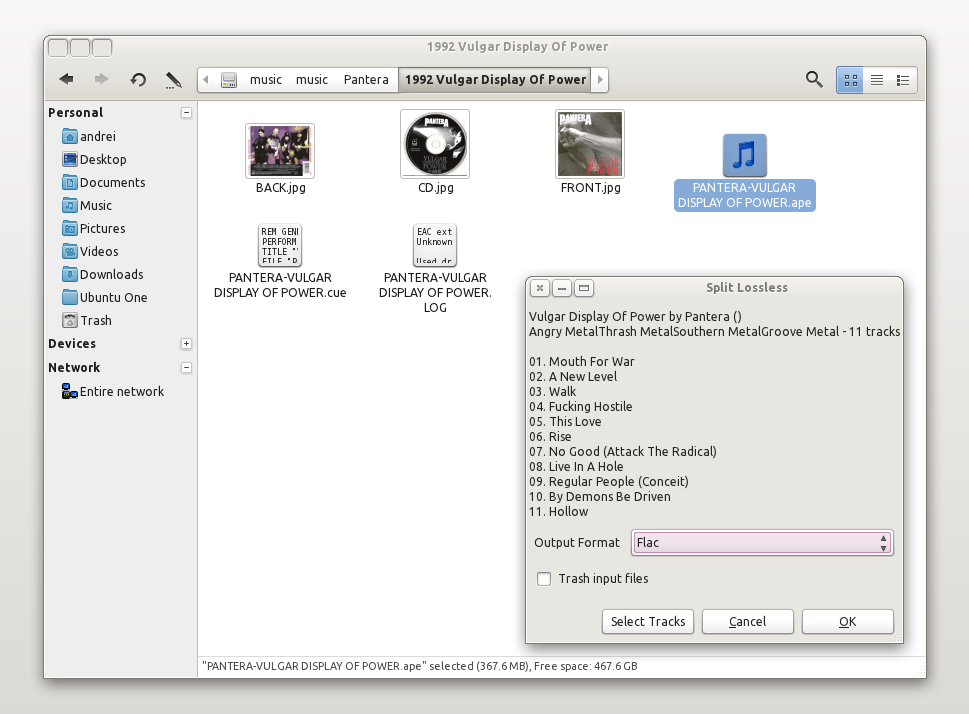Collapse the Personal section
Image resolution: width=969 pixels, height=714 pixels.
coord(186,113)
